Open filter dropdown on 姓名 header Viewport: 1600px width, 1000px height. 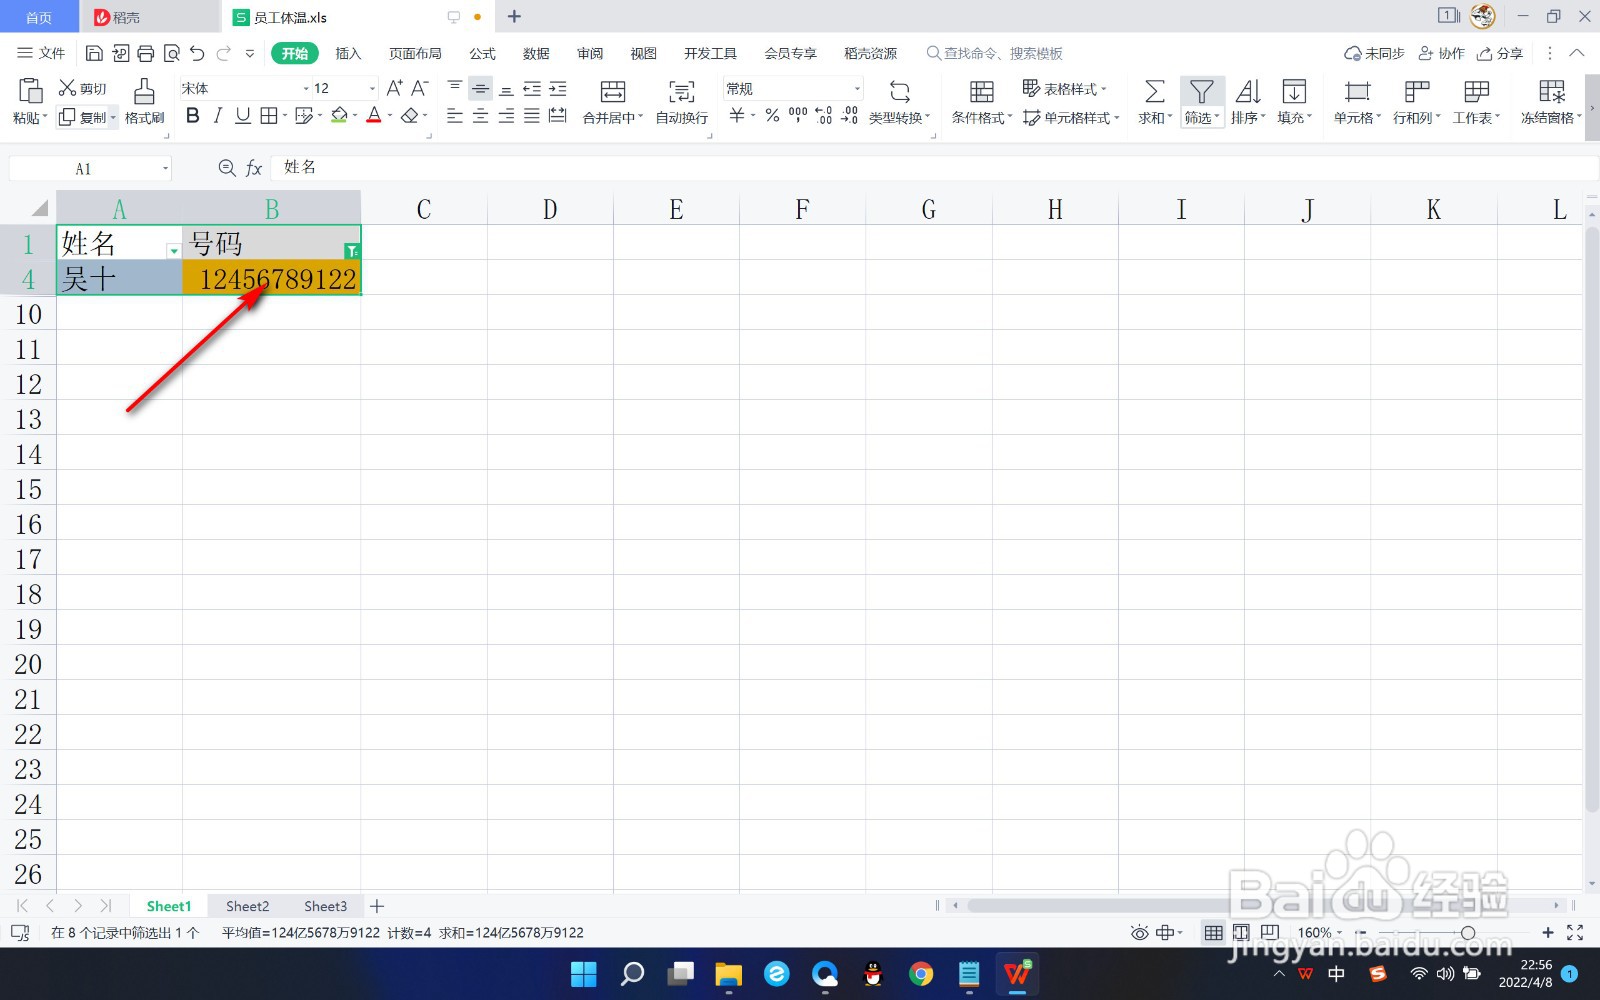[174, 251]
